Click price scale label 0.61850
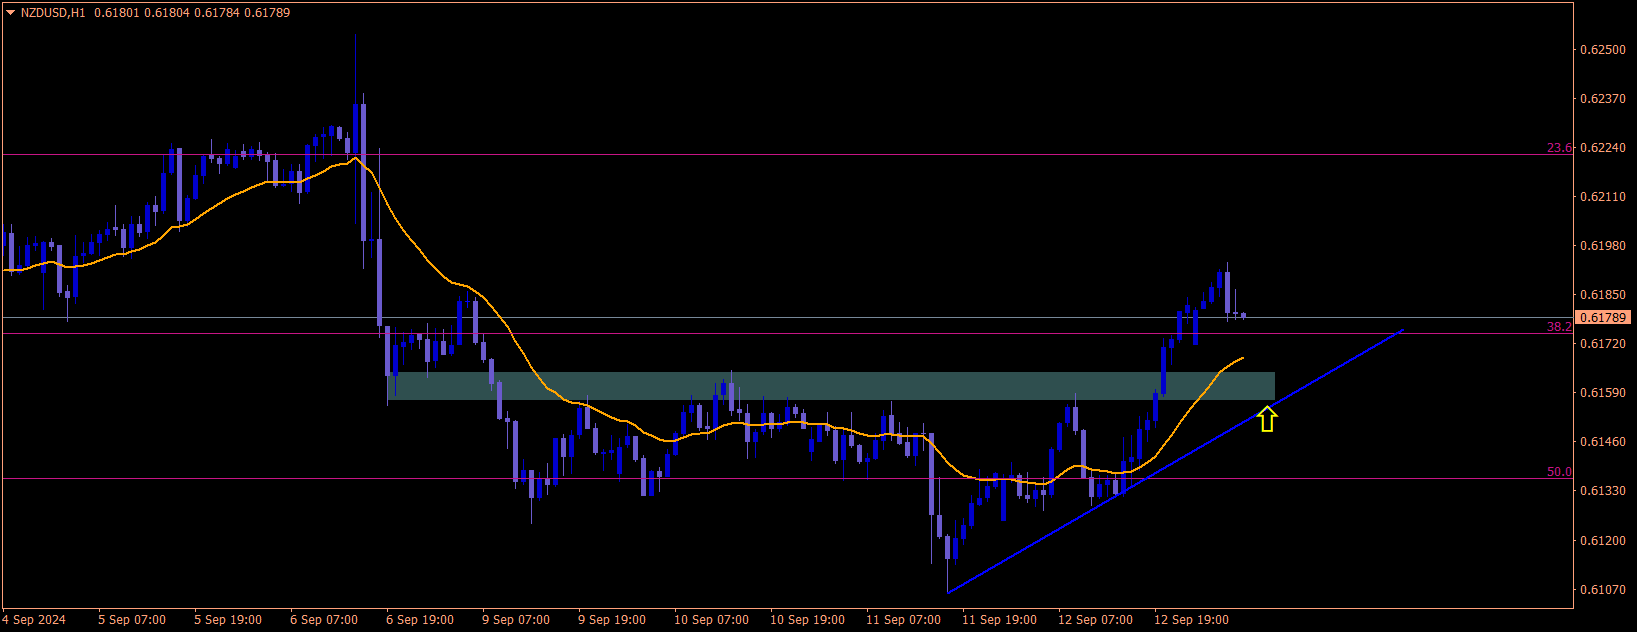Screen dimensions: 1637x632 coord(1603,296)
